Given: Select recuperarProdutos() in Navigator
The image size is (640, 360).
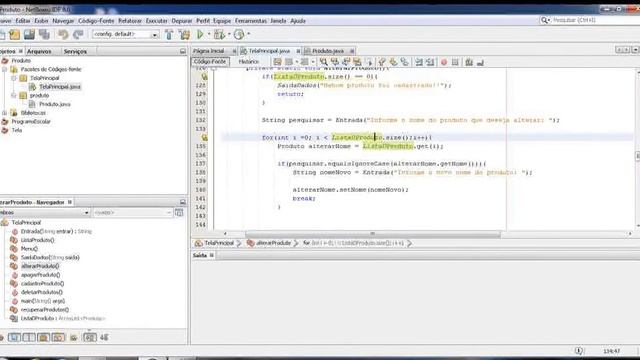Looking at the screenshot, I should point(45,310).
